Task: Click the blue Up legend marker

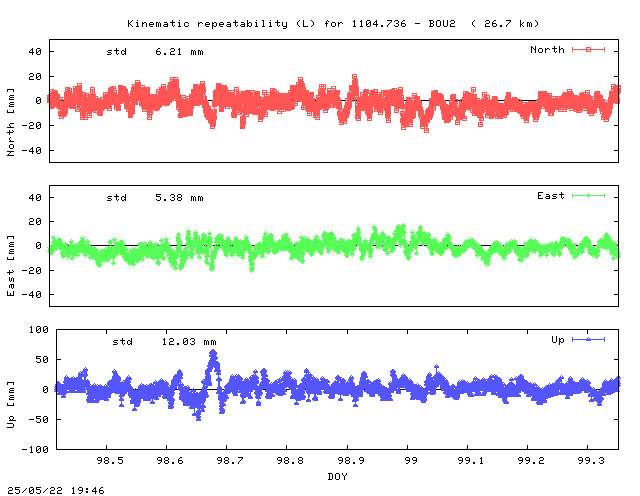Action: coord(588,340)
